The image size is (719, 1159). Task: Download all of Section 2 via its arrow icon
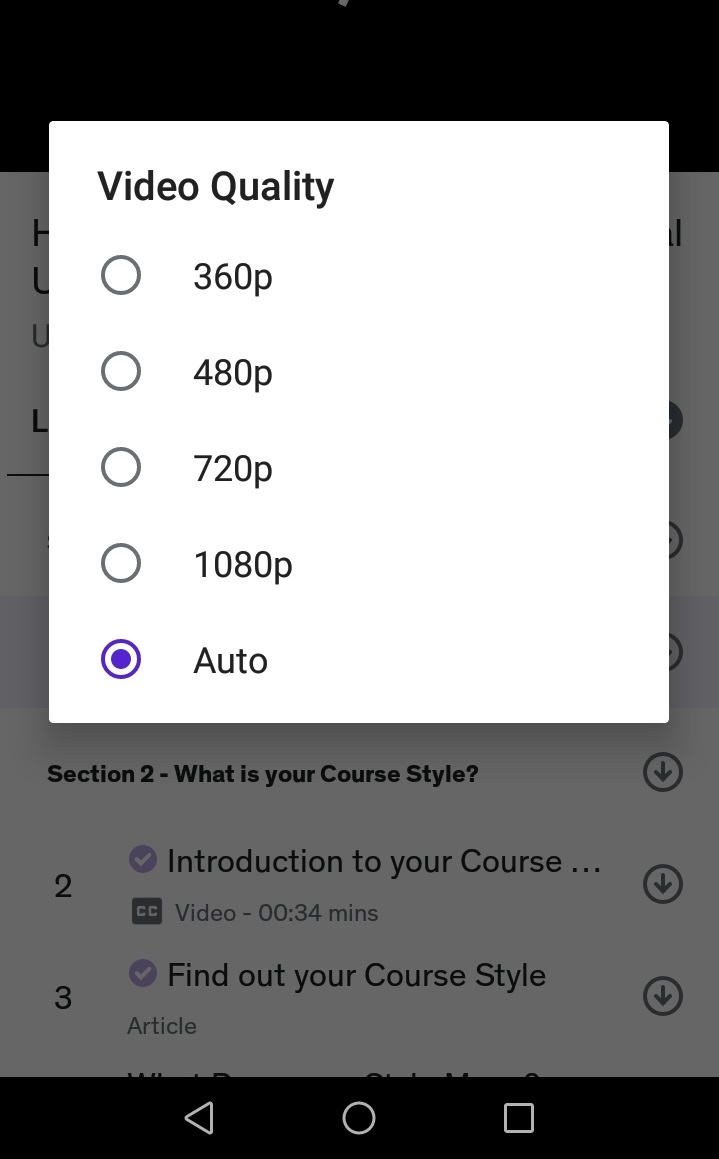tap(662, 772)
